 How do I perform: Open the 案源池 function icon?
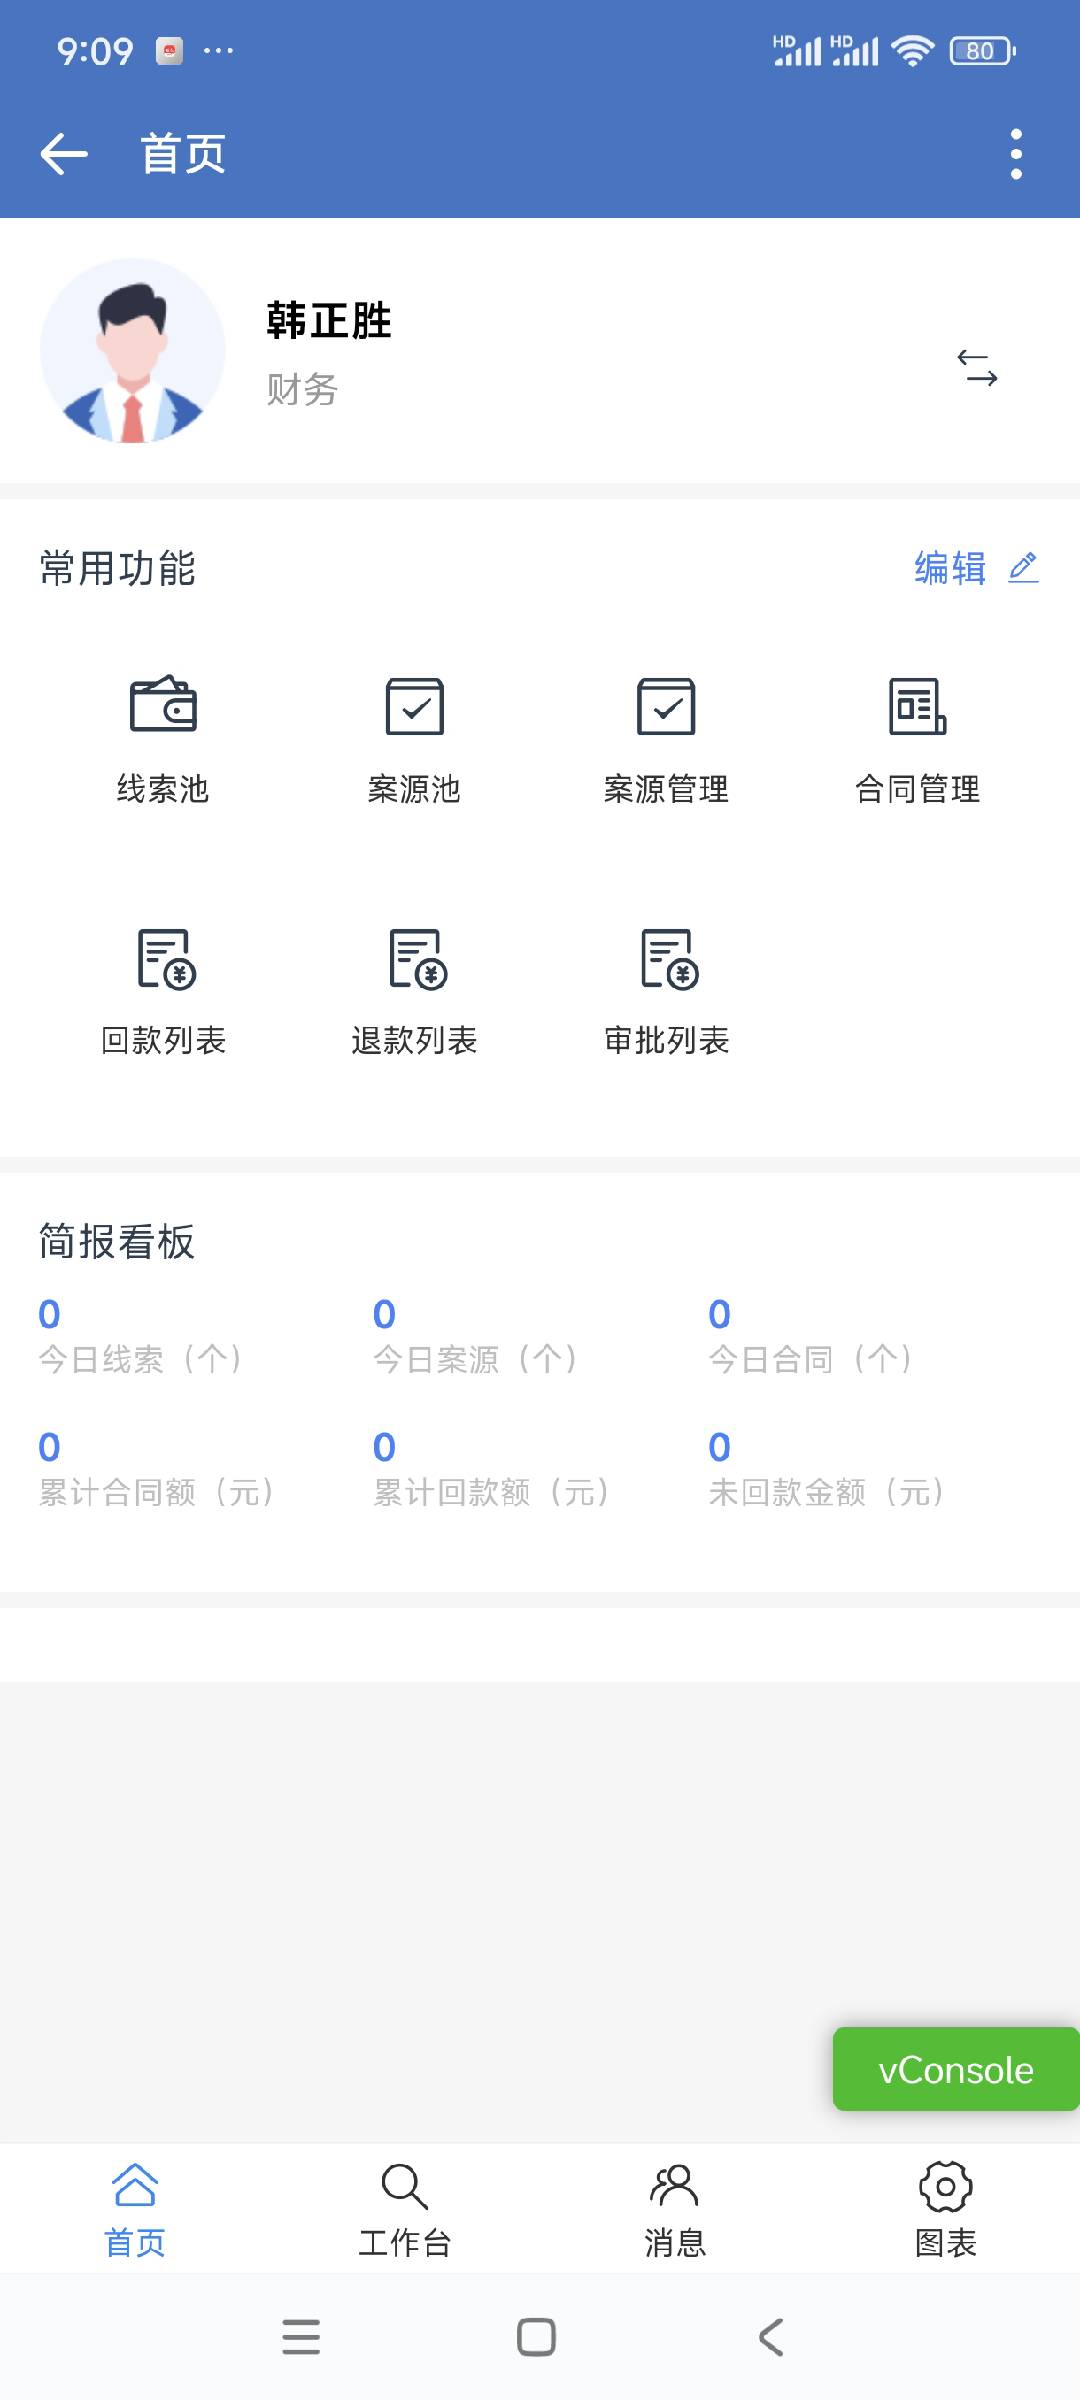(x=414, y=706)
